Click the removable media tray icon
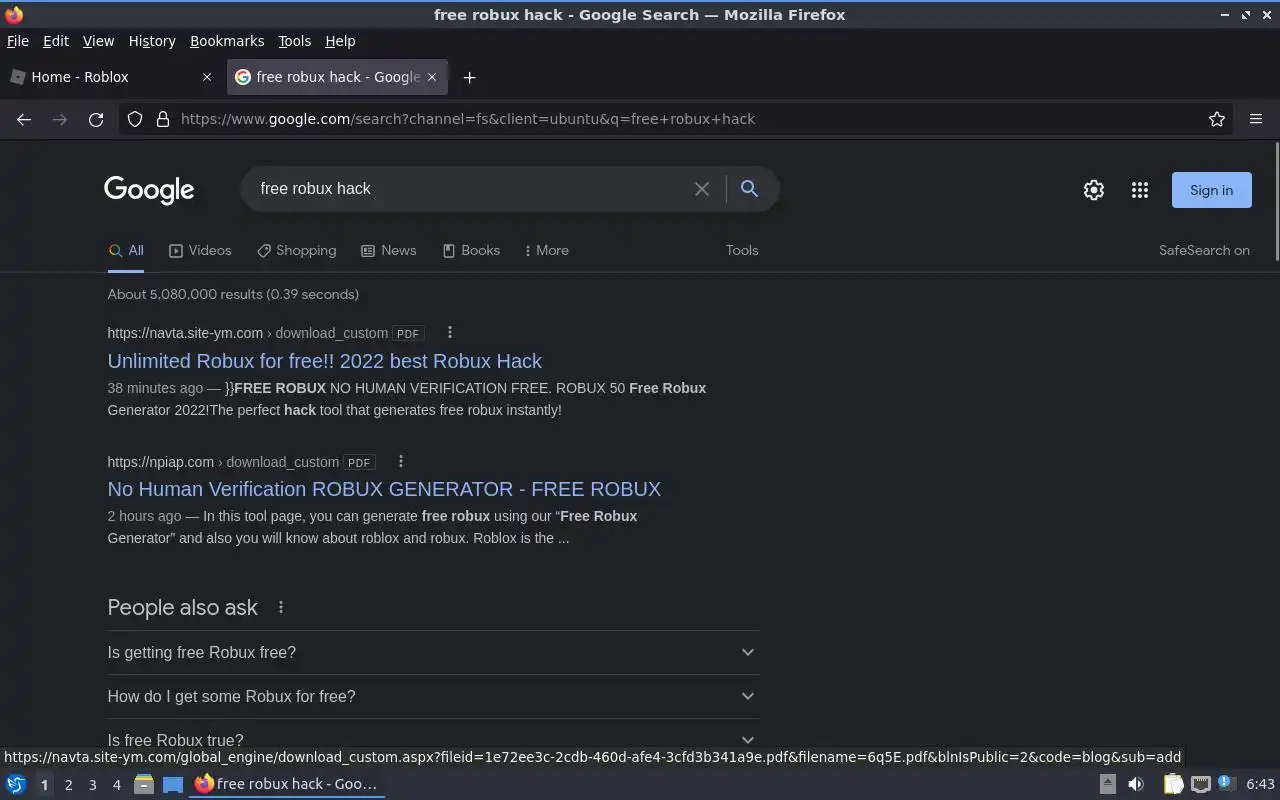The width and height of the screenshot is (1280, 800). 1107,785
